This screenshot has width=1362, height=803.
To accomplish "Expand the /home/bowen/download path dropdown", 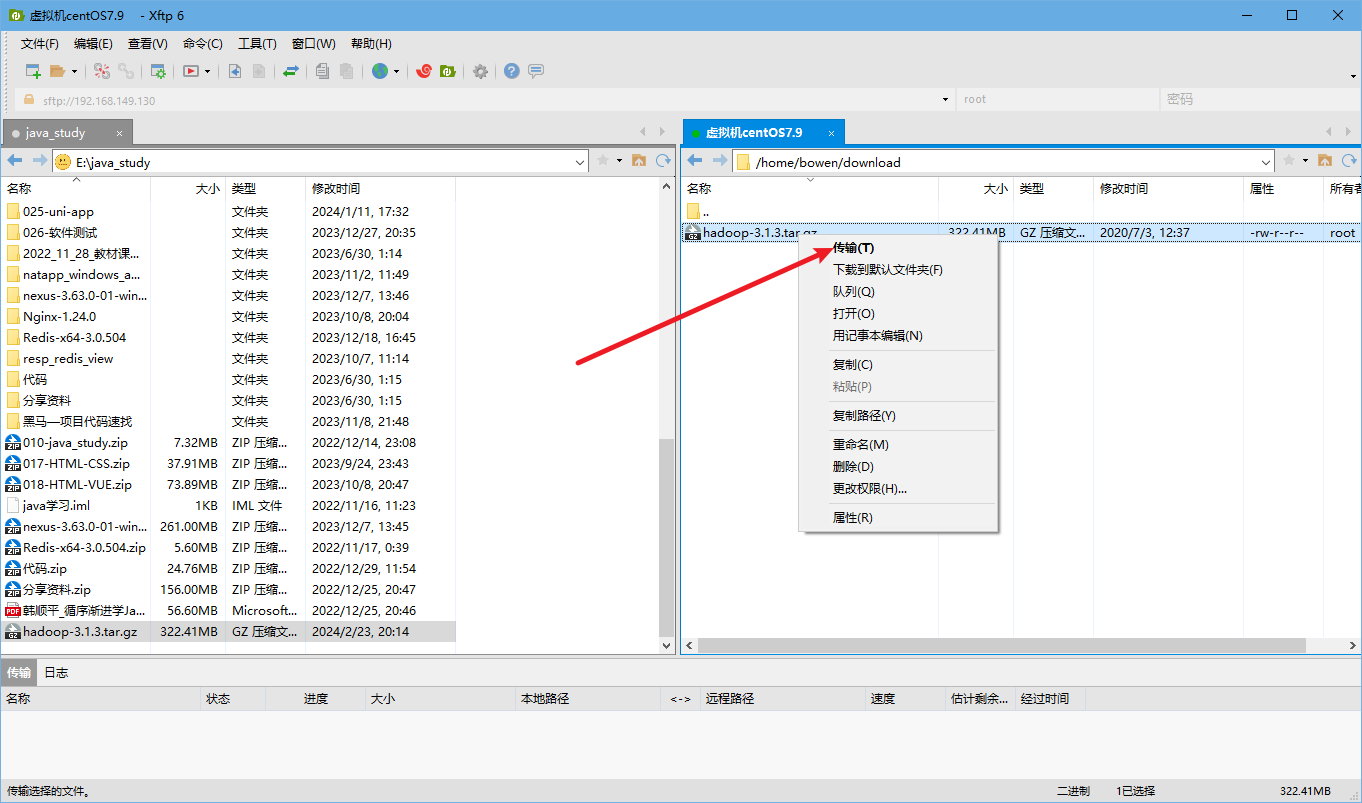I will 1266,162.
